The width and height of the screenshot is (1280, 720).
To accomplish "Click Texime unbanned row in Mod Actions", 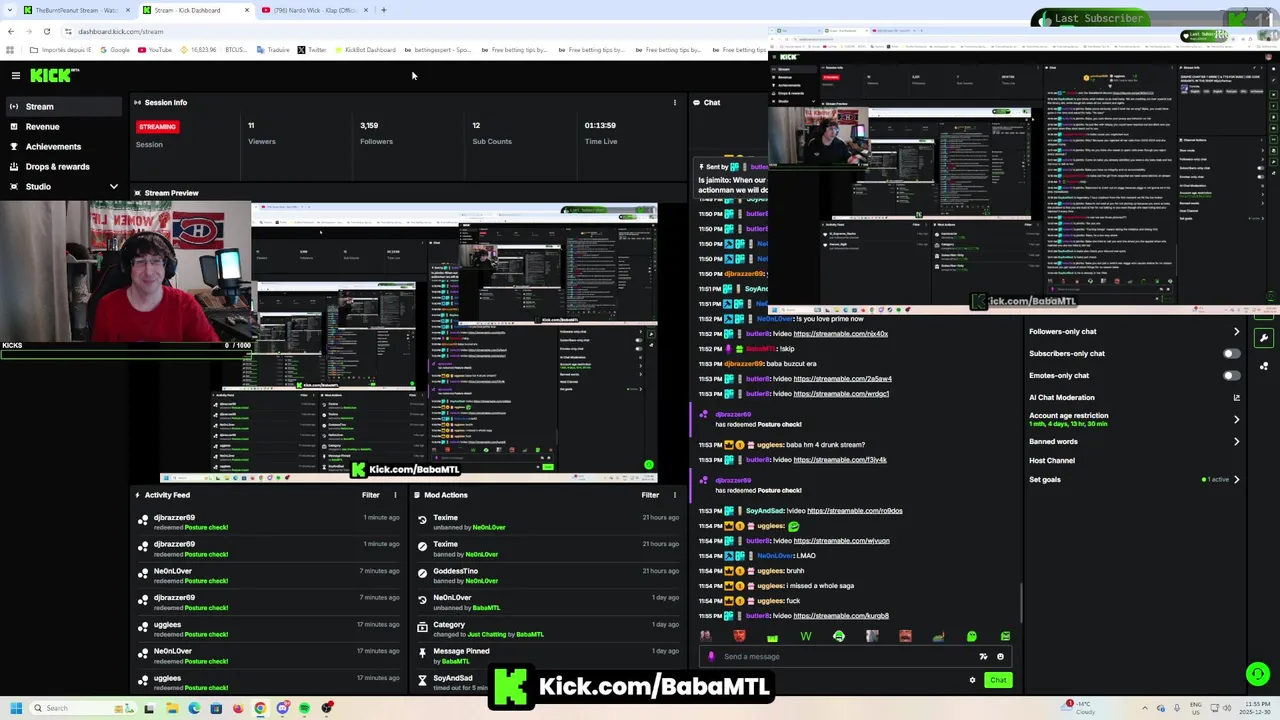I will [548, 522].
